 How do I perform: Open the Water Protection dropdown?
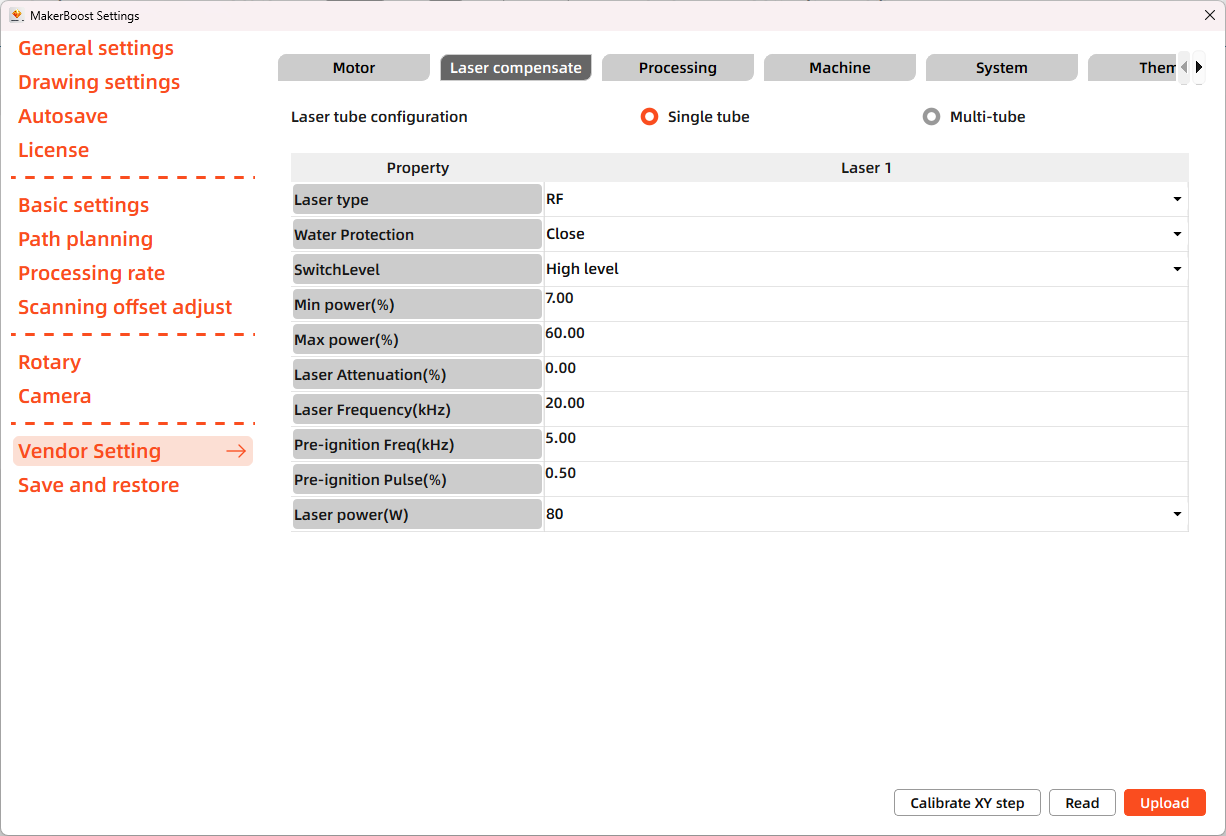1177,234
